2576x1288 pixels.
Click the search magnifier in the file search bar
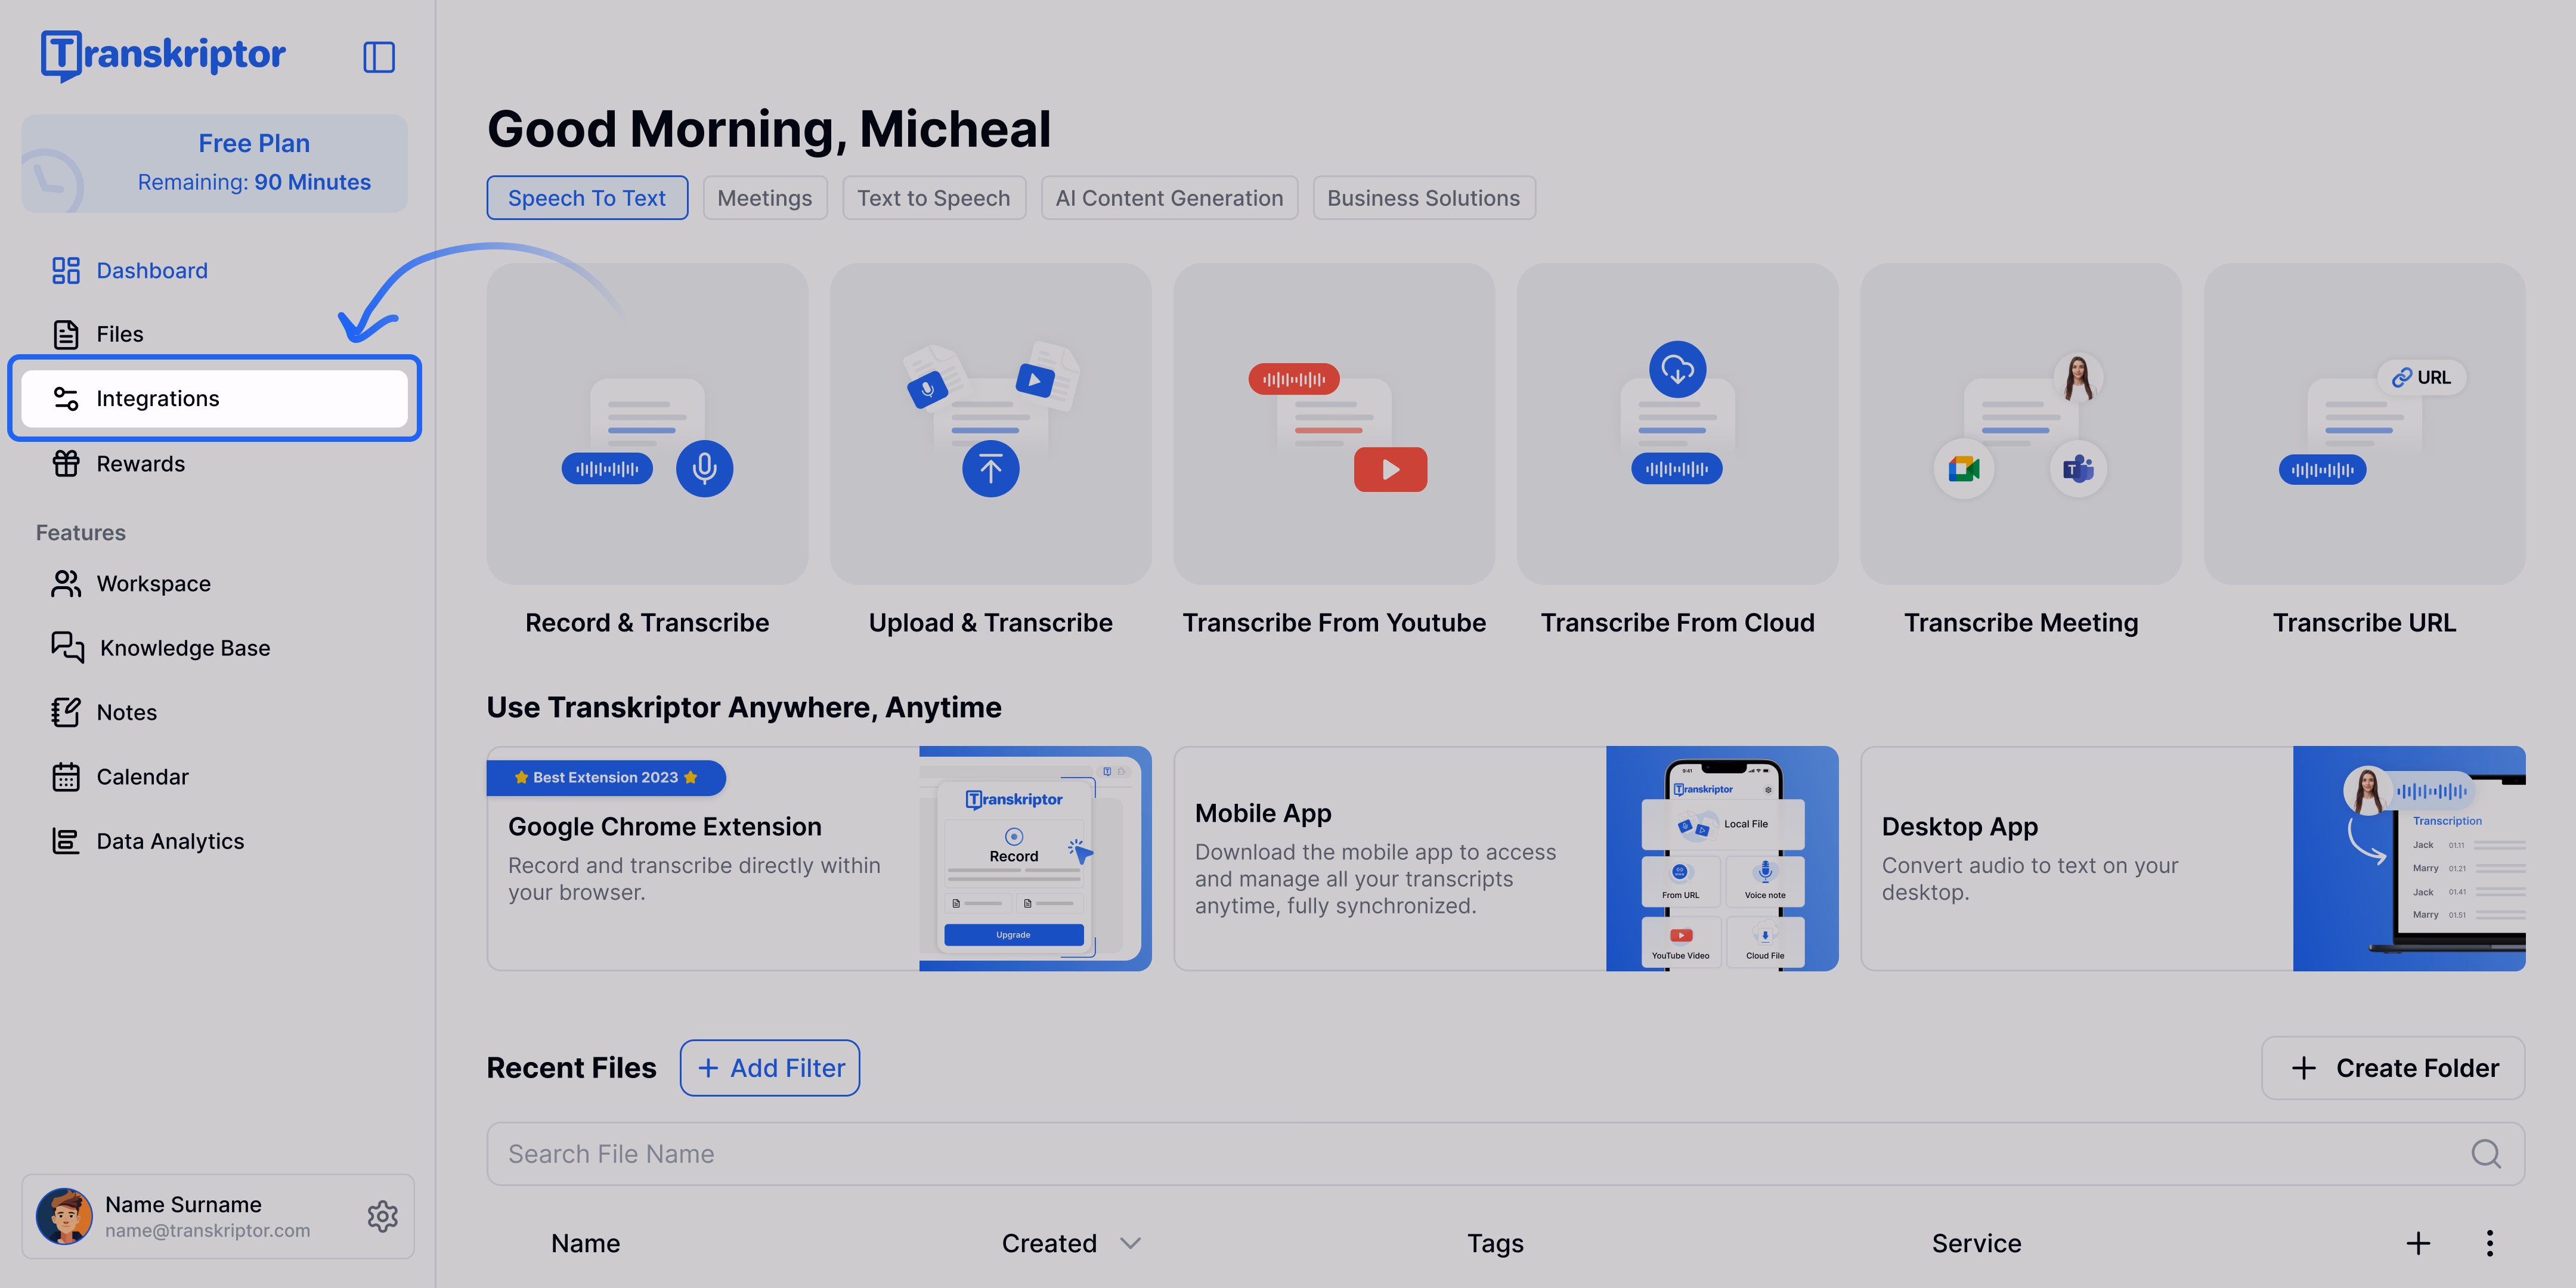point(2487,1153)
